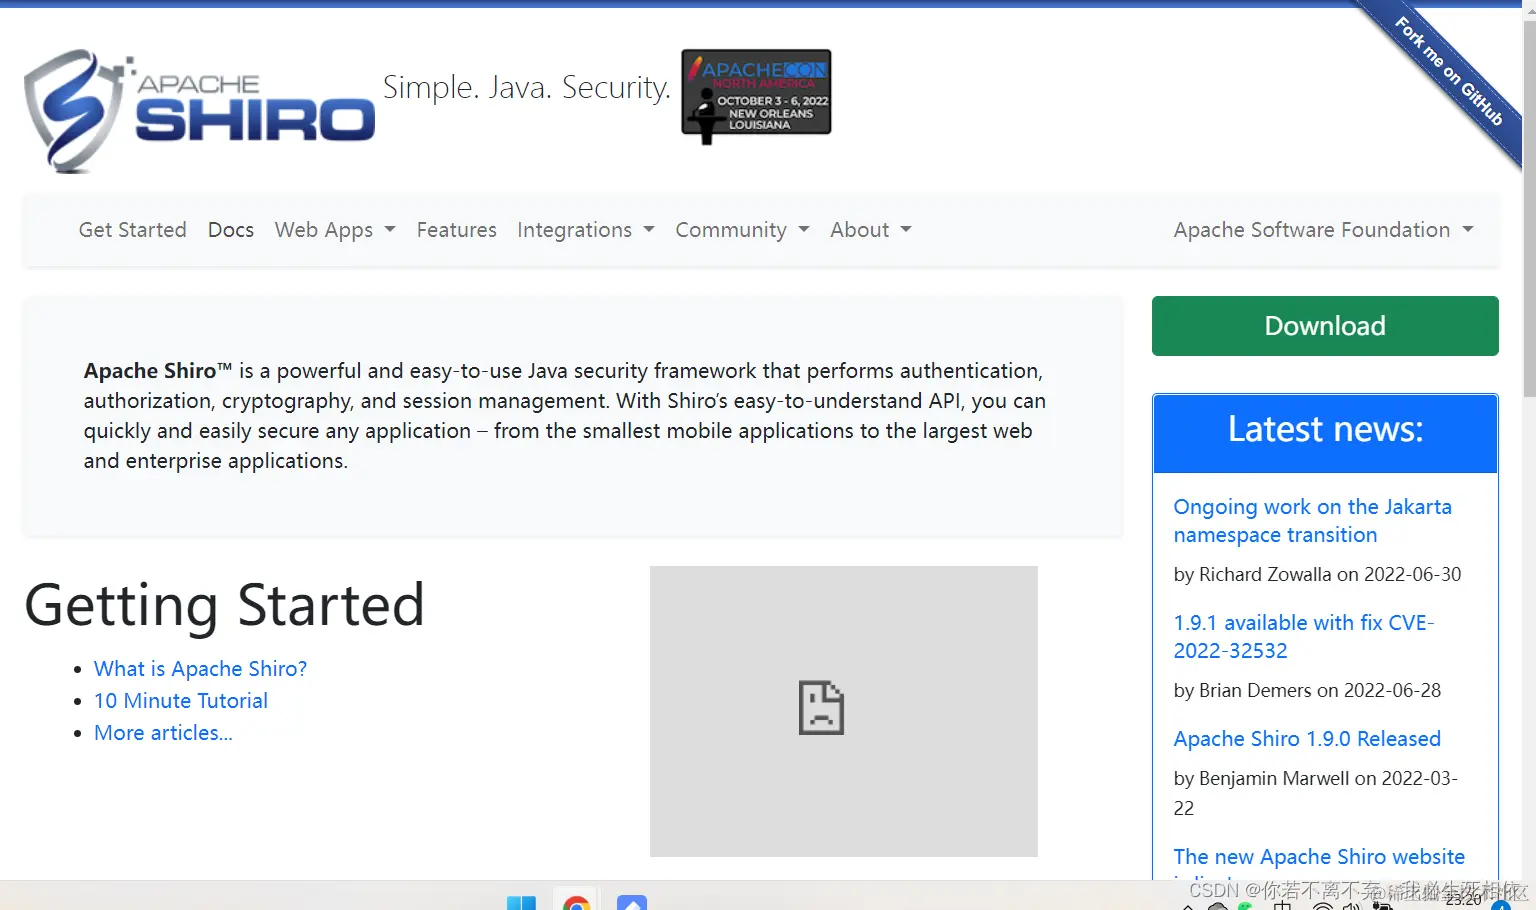
Task: Go to the Features page
Action: (x=456, y=230)
